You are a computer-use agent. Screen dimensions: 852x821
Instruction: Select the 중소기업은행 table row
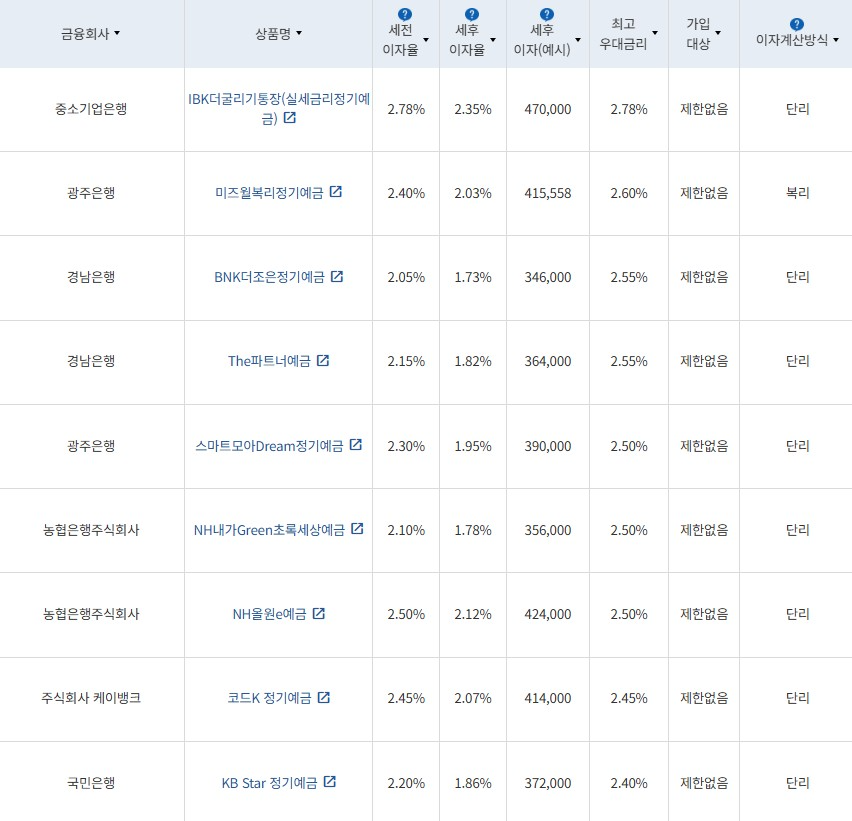[91, 110]
